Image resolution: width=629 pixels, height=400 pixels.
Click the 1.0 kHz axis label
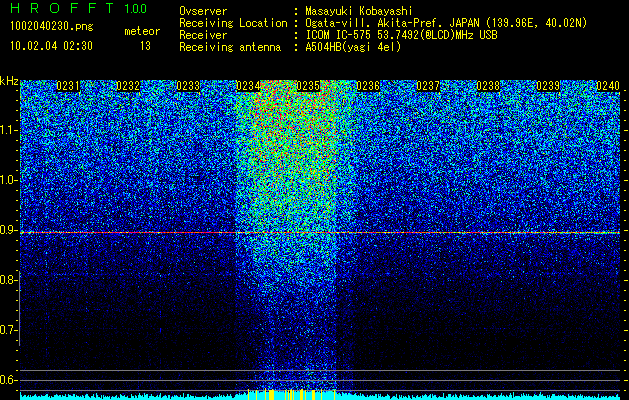click(8, 180)
